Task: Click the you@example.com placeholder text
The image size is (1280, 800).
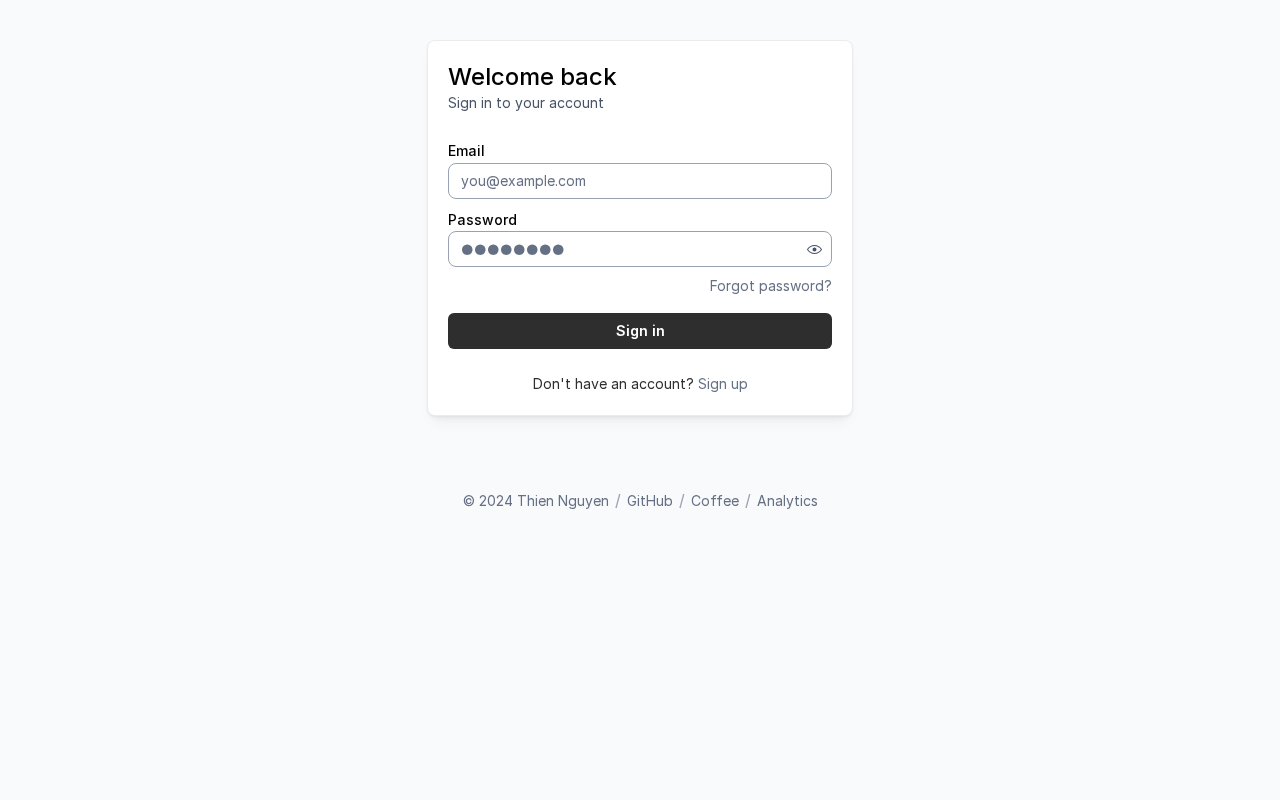Action: pos(523,181)
